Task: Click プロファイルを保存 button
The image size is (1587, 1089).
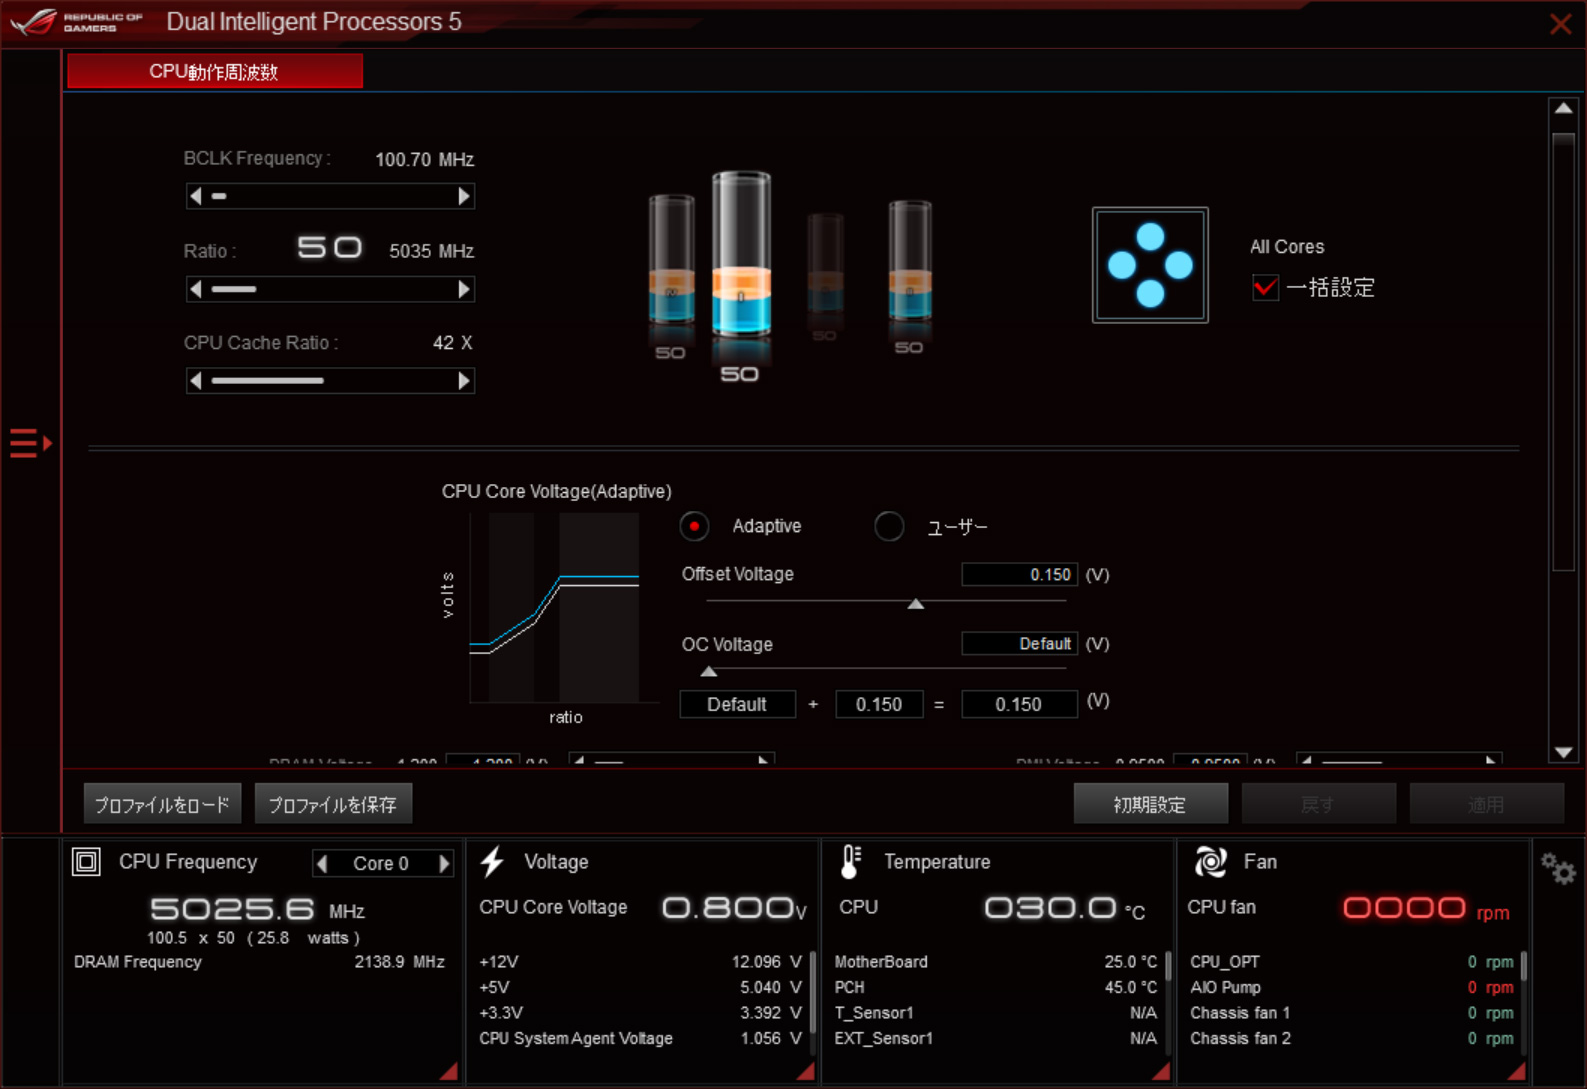Action: pos(333,804)
